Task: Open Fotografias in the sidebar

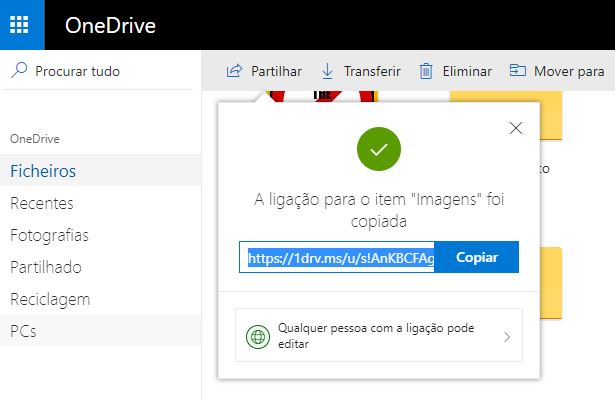Action: click(x=100, y=235)
